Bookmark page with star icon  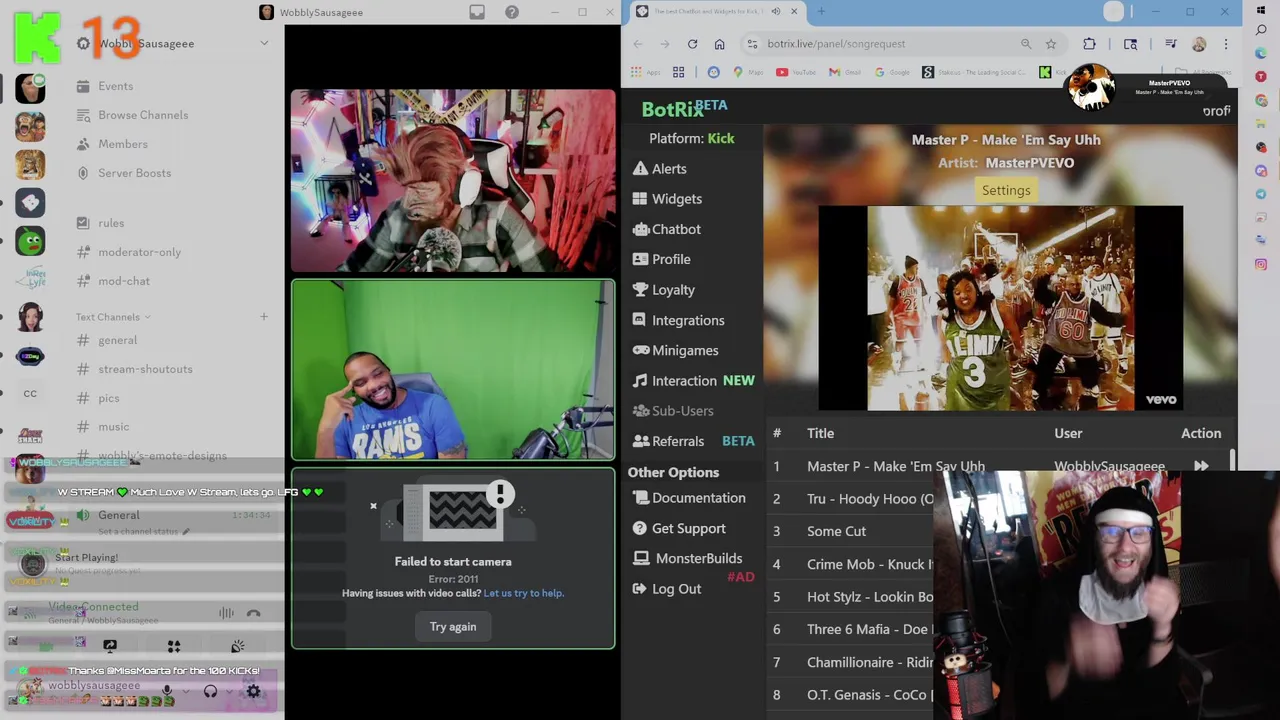(x=1051, y=44)
